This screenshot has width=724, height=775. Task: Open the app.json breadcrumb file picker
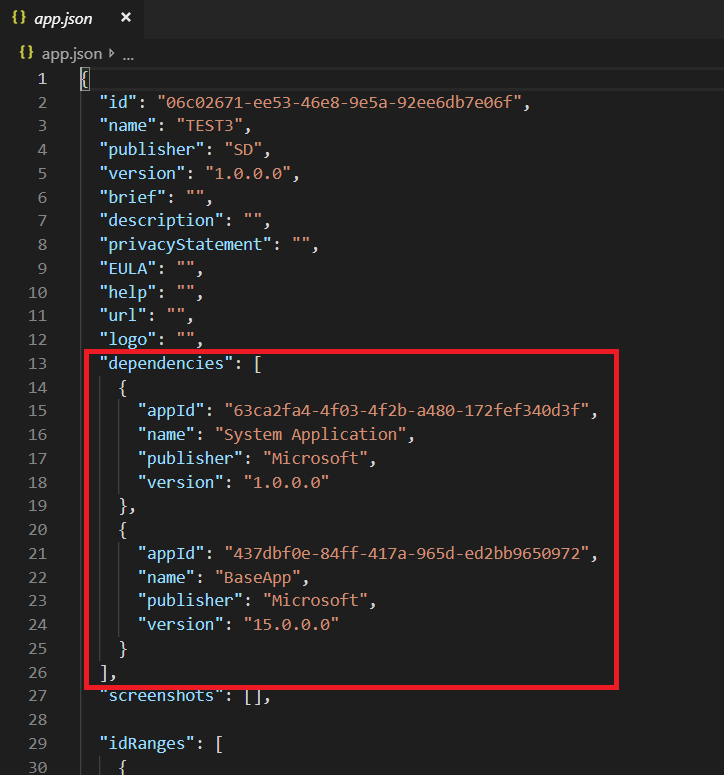coord(69,53)
